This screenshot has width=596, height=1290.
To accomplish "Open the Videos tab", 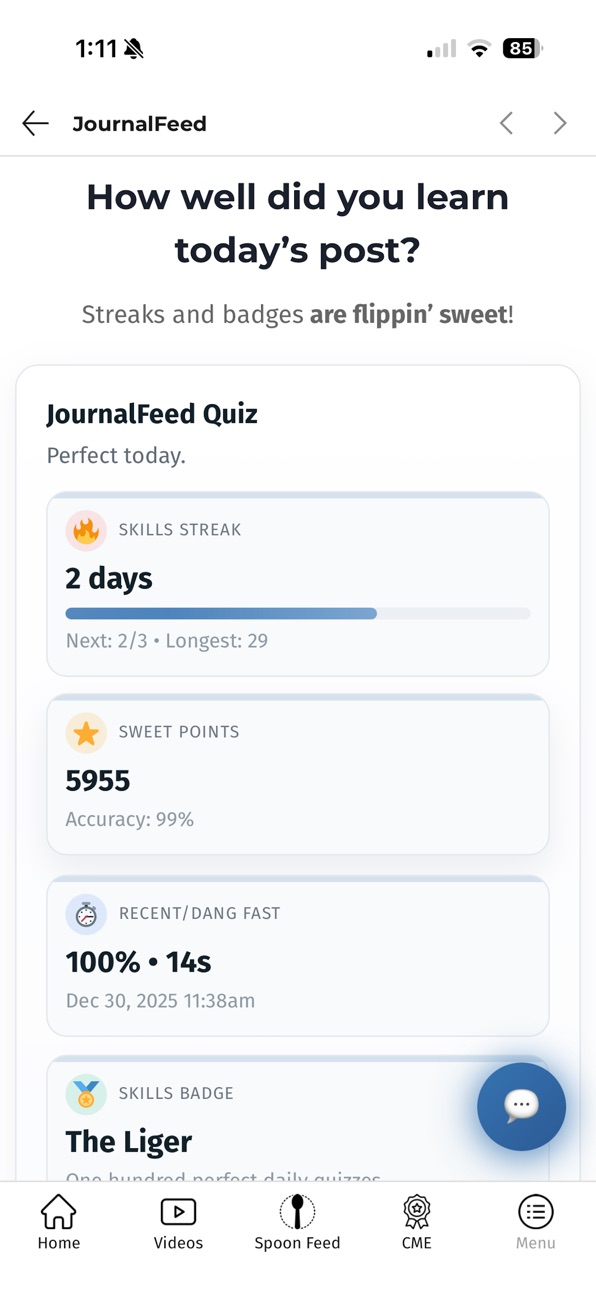I will [x=178, y=1223].
